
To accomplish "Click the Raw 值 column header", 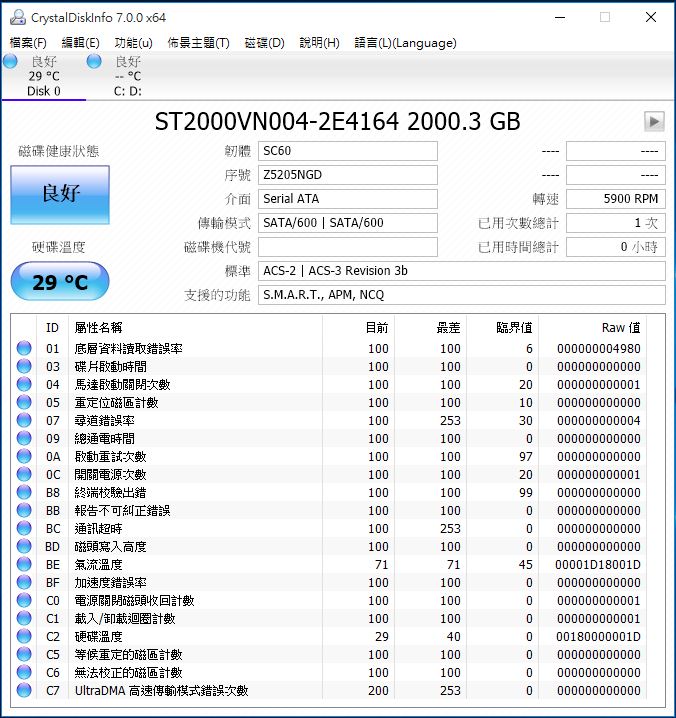I will point(592,328).
